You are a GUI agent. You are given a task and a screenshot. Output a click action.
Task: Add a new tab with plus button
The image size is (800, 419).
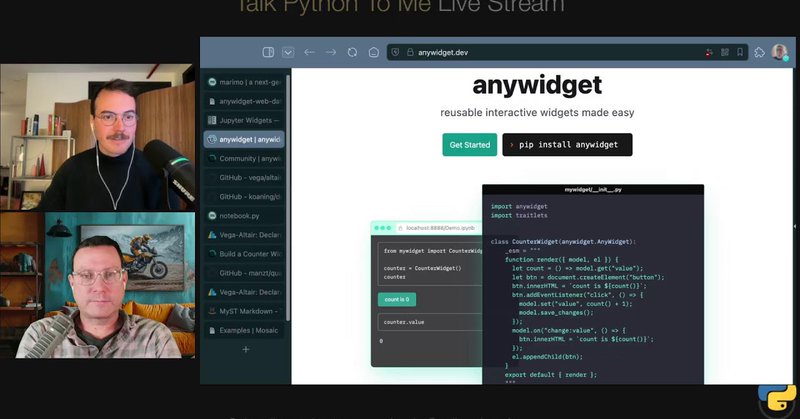[246, 350]
